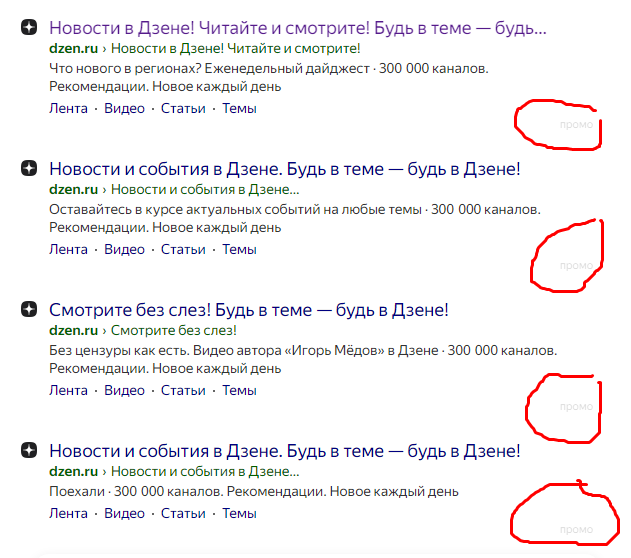This screenshot has height=558, width=631.
Task: Open Лента under the 'Смотрите без слез!' result
Action: [x=68, y=391]
